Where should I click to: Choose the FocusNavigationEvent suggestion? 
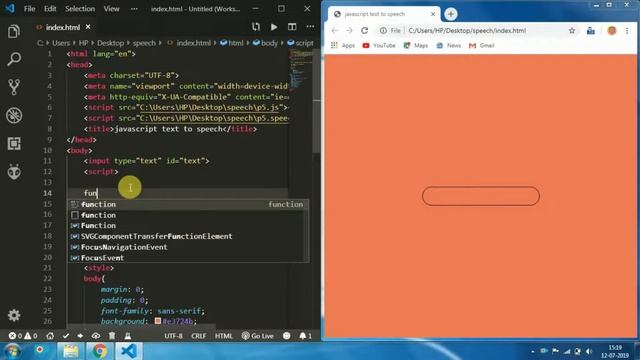(x=188, y=247)
